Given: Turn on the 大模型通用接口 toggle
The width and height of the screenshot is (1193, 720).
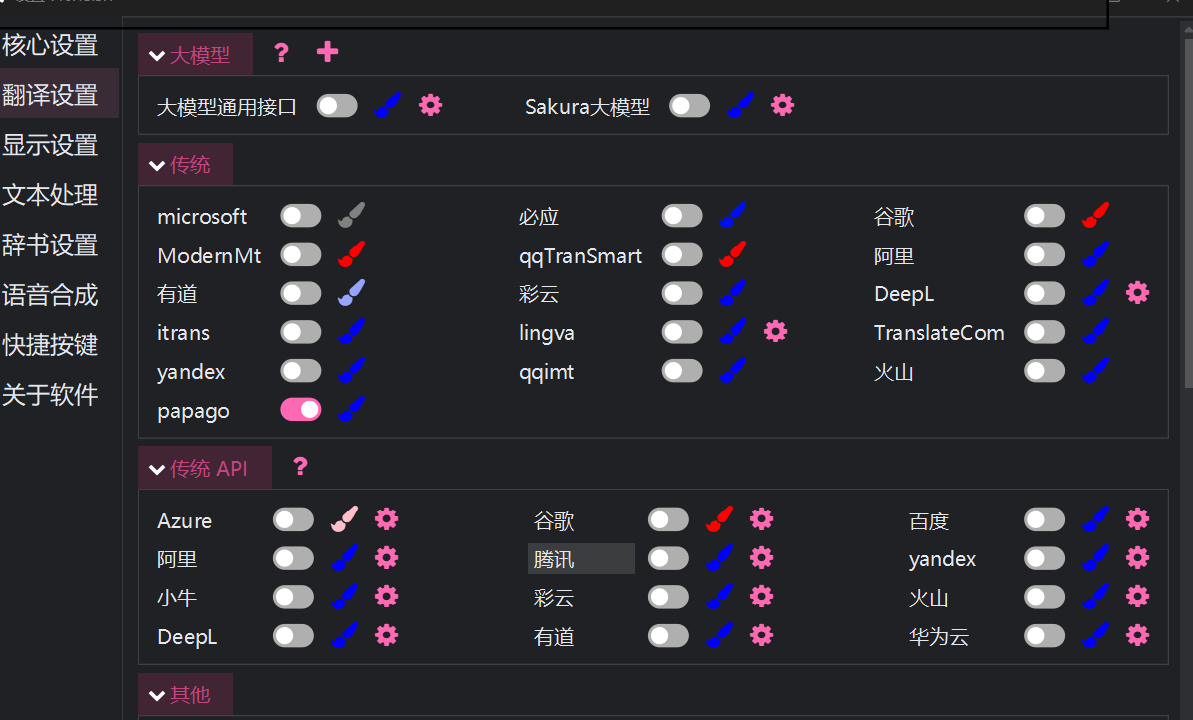Looking at the screenshot, I should (337, 106).
